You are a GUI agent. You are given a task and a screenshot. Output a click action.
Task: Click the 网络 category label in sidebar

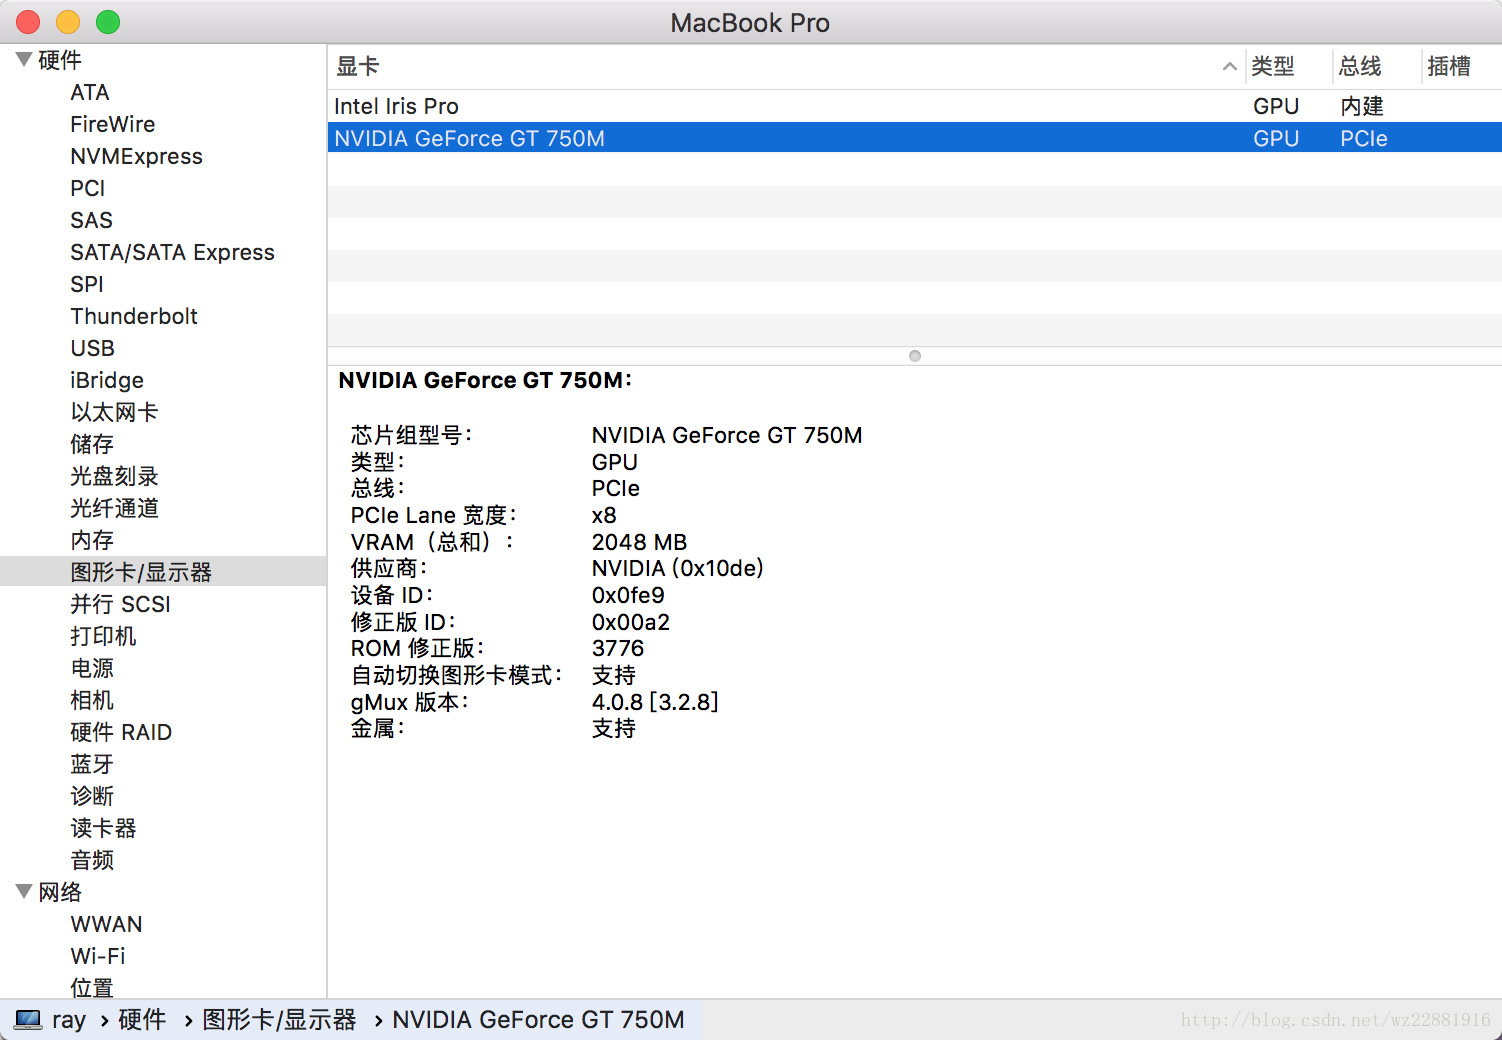tap(60, 892)
